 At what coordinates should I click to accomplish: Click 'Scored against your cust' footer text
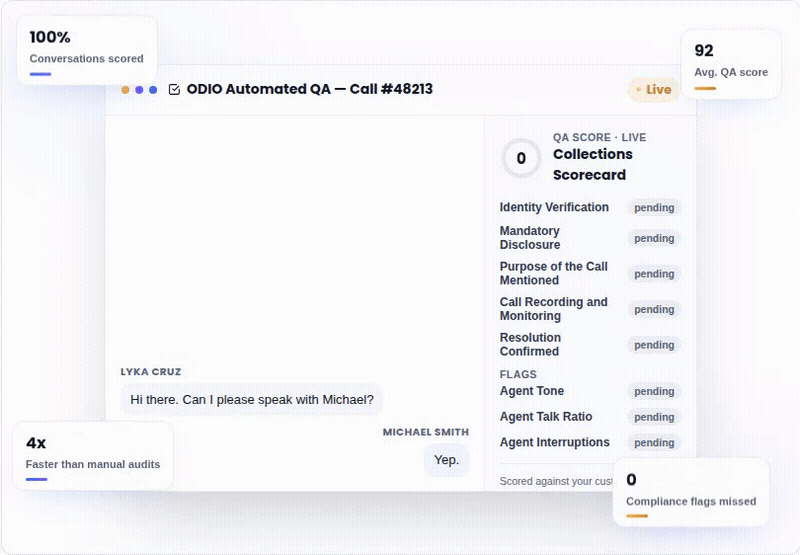coord(556,481)
